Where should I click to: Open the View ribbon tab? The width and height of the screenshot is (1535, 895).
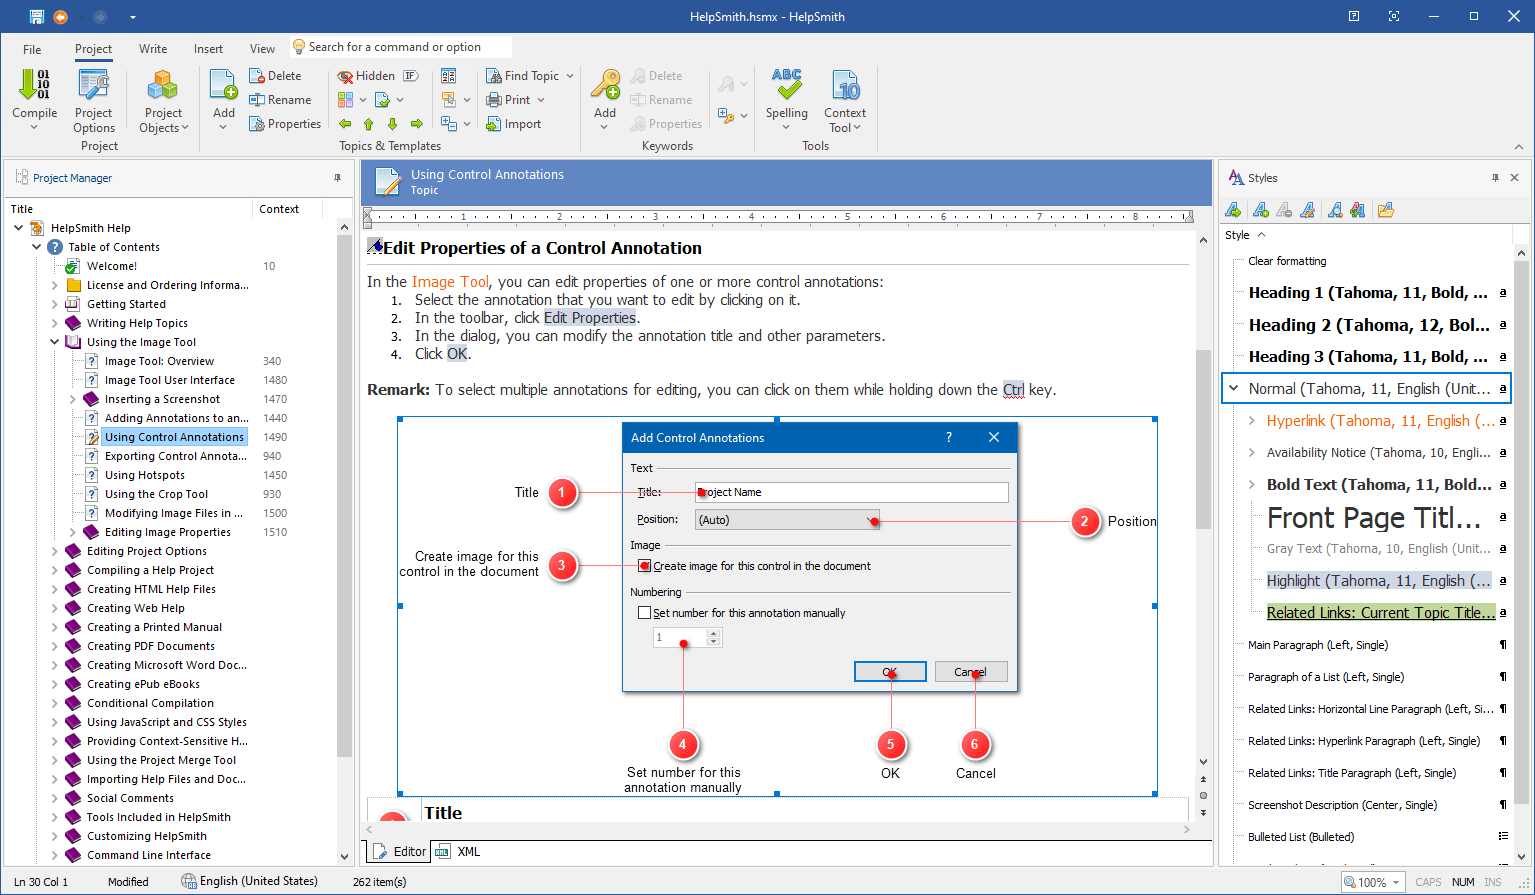[262, 49]
